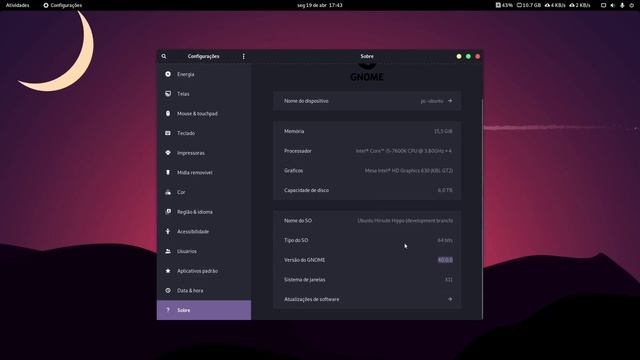Click the highlighted Versão do GNOME value

coord(445,260)
